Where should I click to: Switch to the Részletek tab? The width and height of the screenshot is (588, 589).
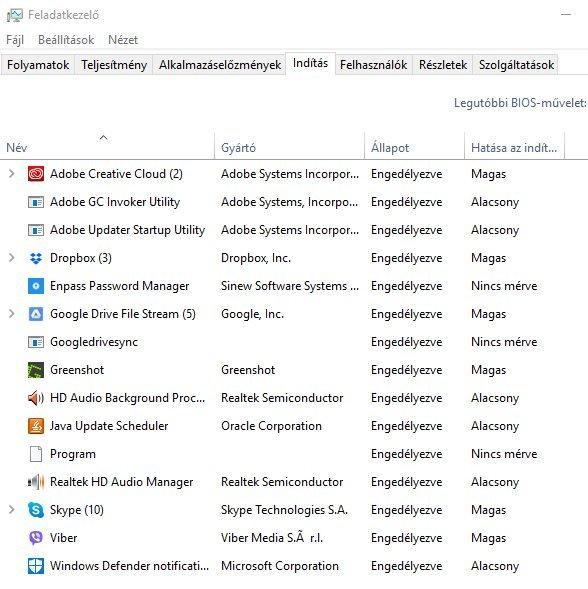[443, 65]
